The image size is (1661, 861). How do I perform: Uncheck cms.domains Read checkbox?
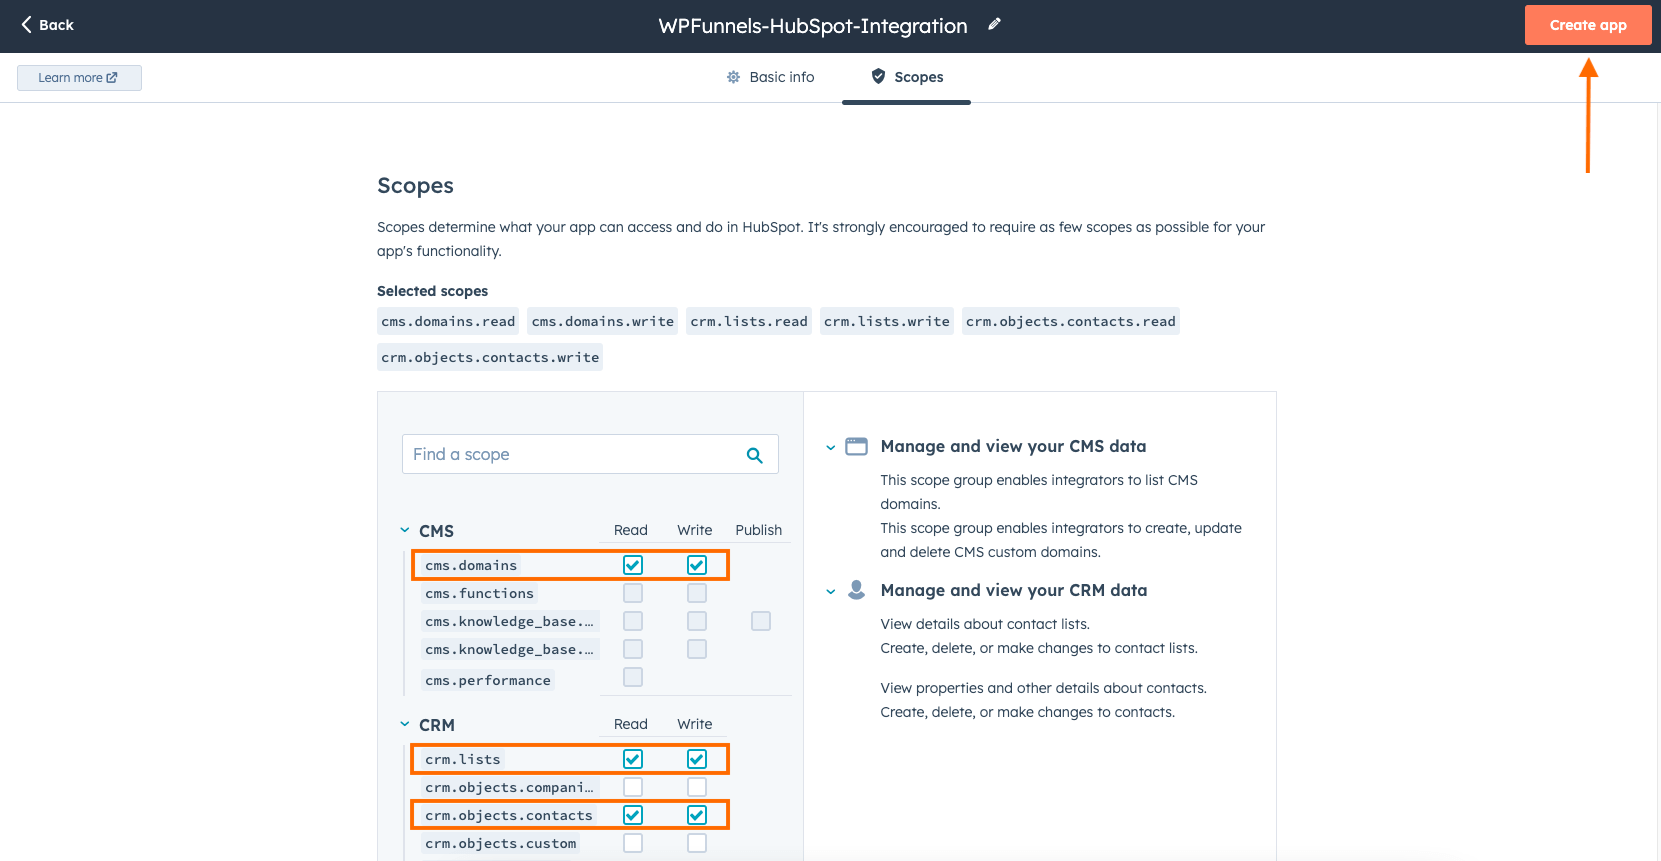click(x=633, y=565)
